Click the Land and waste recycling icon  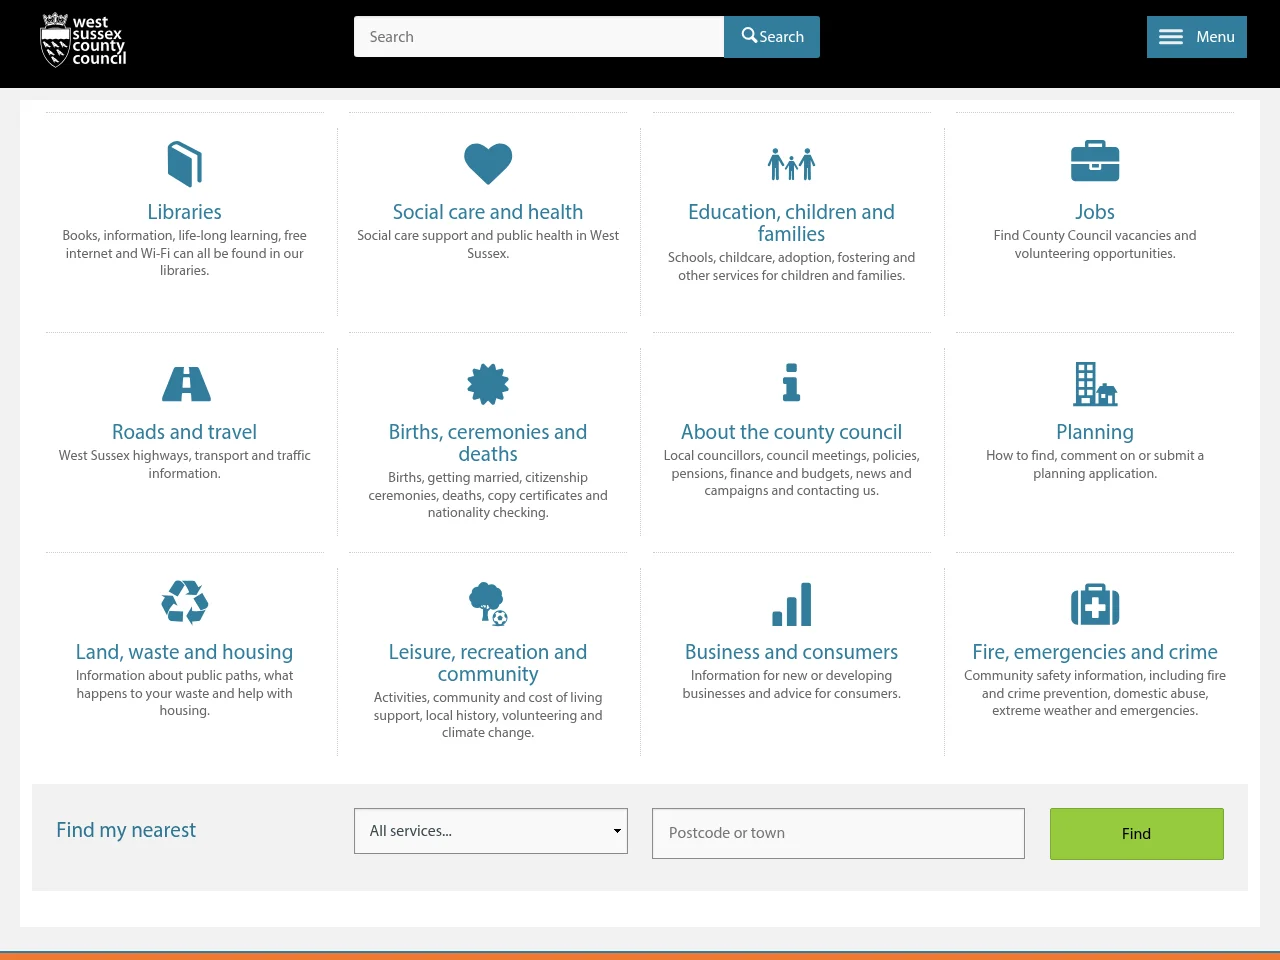pyautogui.click(x=185, y=602)
